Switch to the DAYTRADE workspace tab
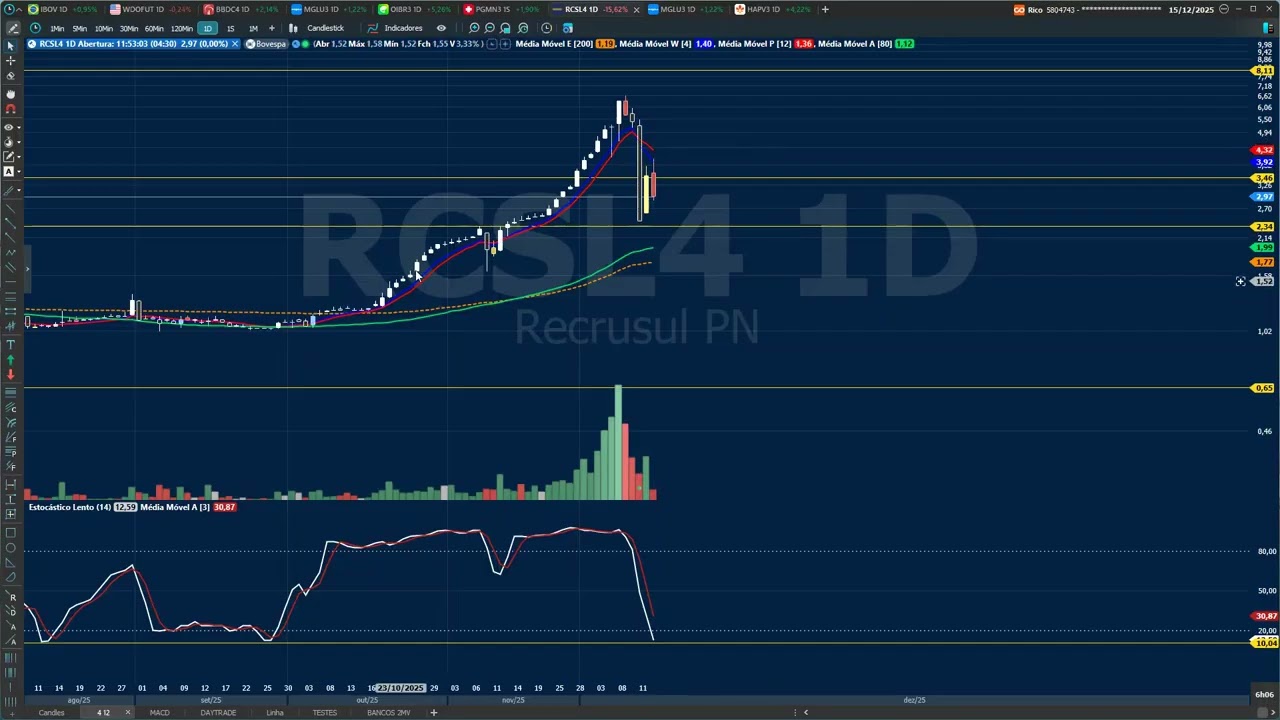The height and width of the screenshot is (720, 1280). point(218,713)
